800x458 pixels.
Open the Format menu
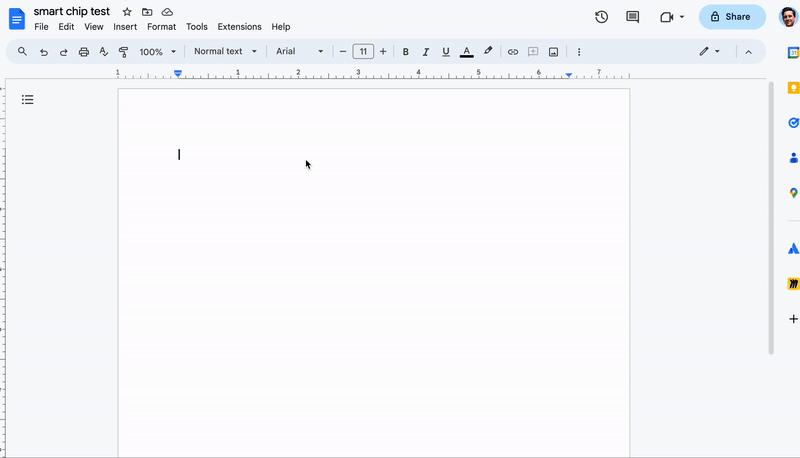(x=161, y=27)
